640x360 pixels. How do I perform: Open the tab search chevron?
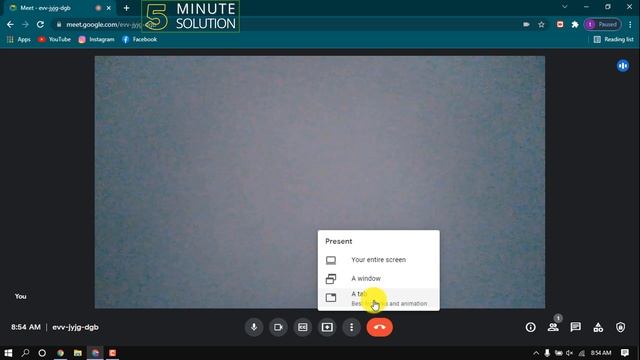564,7
